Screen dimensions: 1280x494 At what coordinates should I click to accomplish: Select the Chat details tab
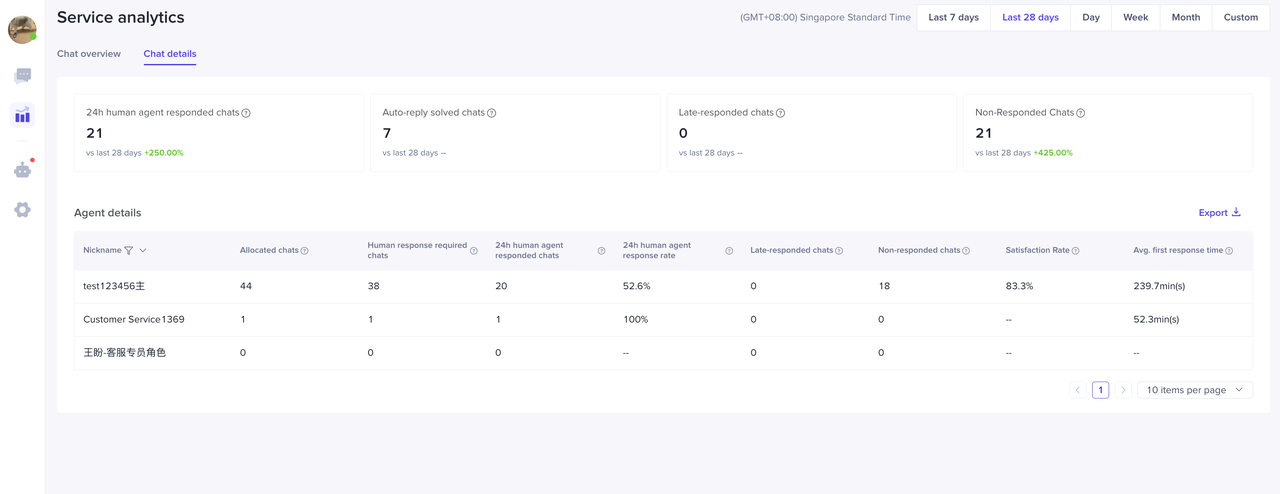(x=170, y=54)
